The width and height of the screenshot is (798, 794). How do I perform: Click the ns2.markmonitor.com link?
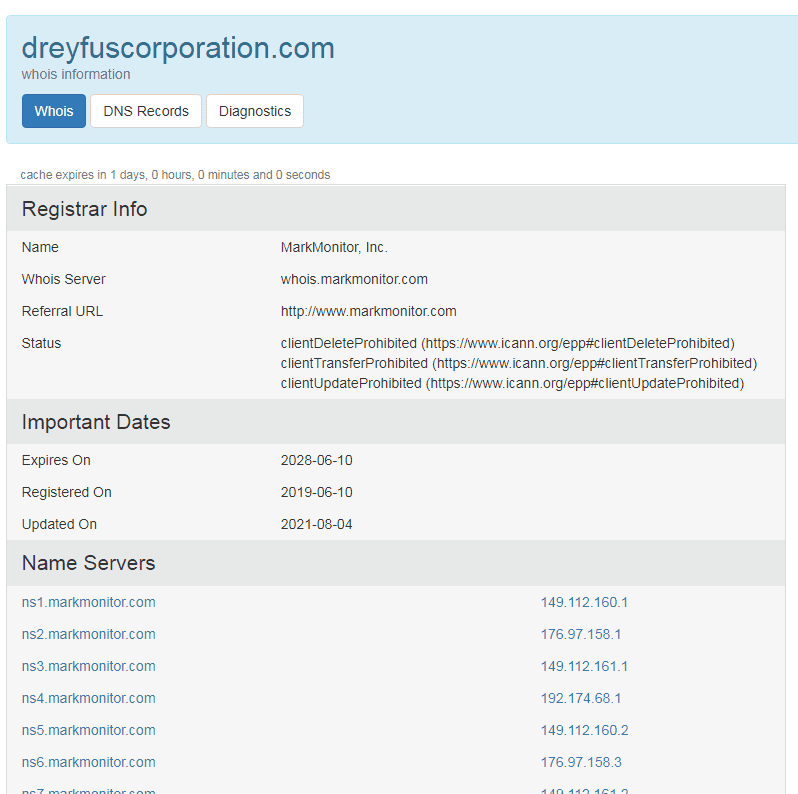point(89,634)
